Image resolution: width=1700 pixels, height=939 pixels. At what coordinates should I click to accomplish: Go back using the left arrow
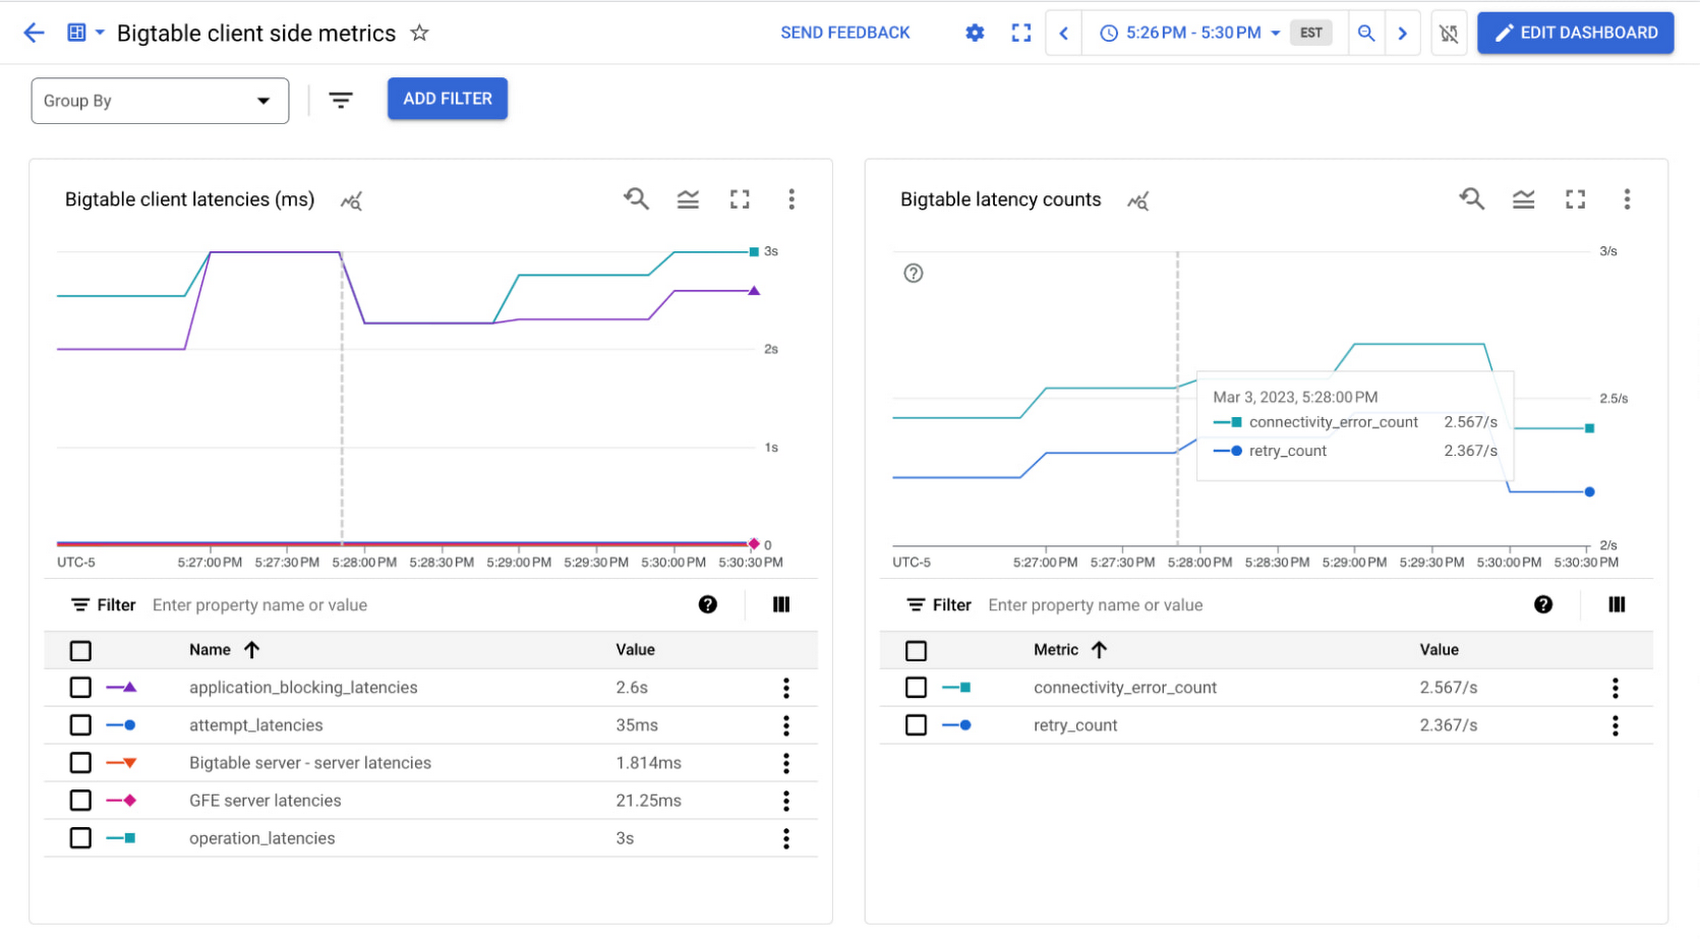(34, 33)
